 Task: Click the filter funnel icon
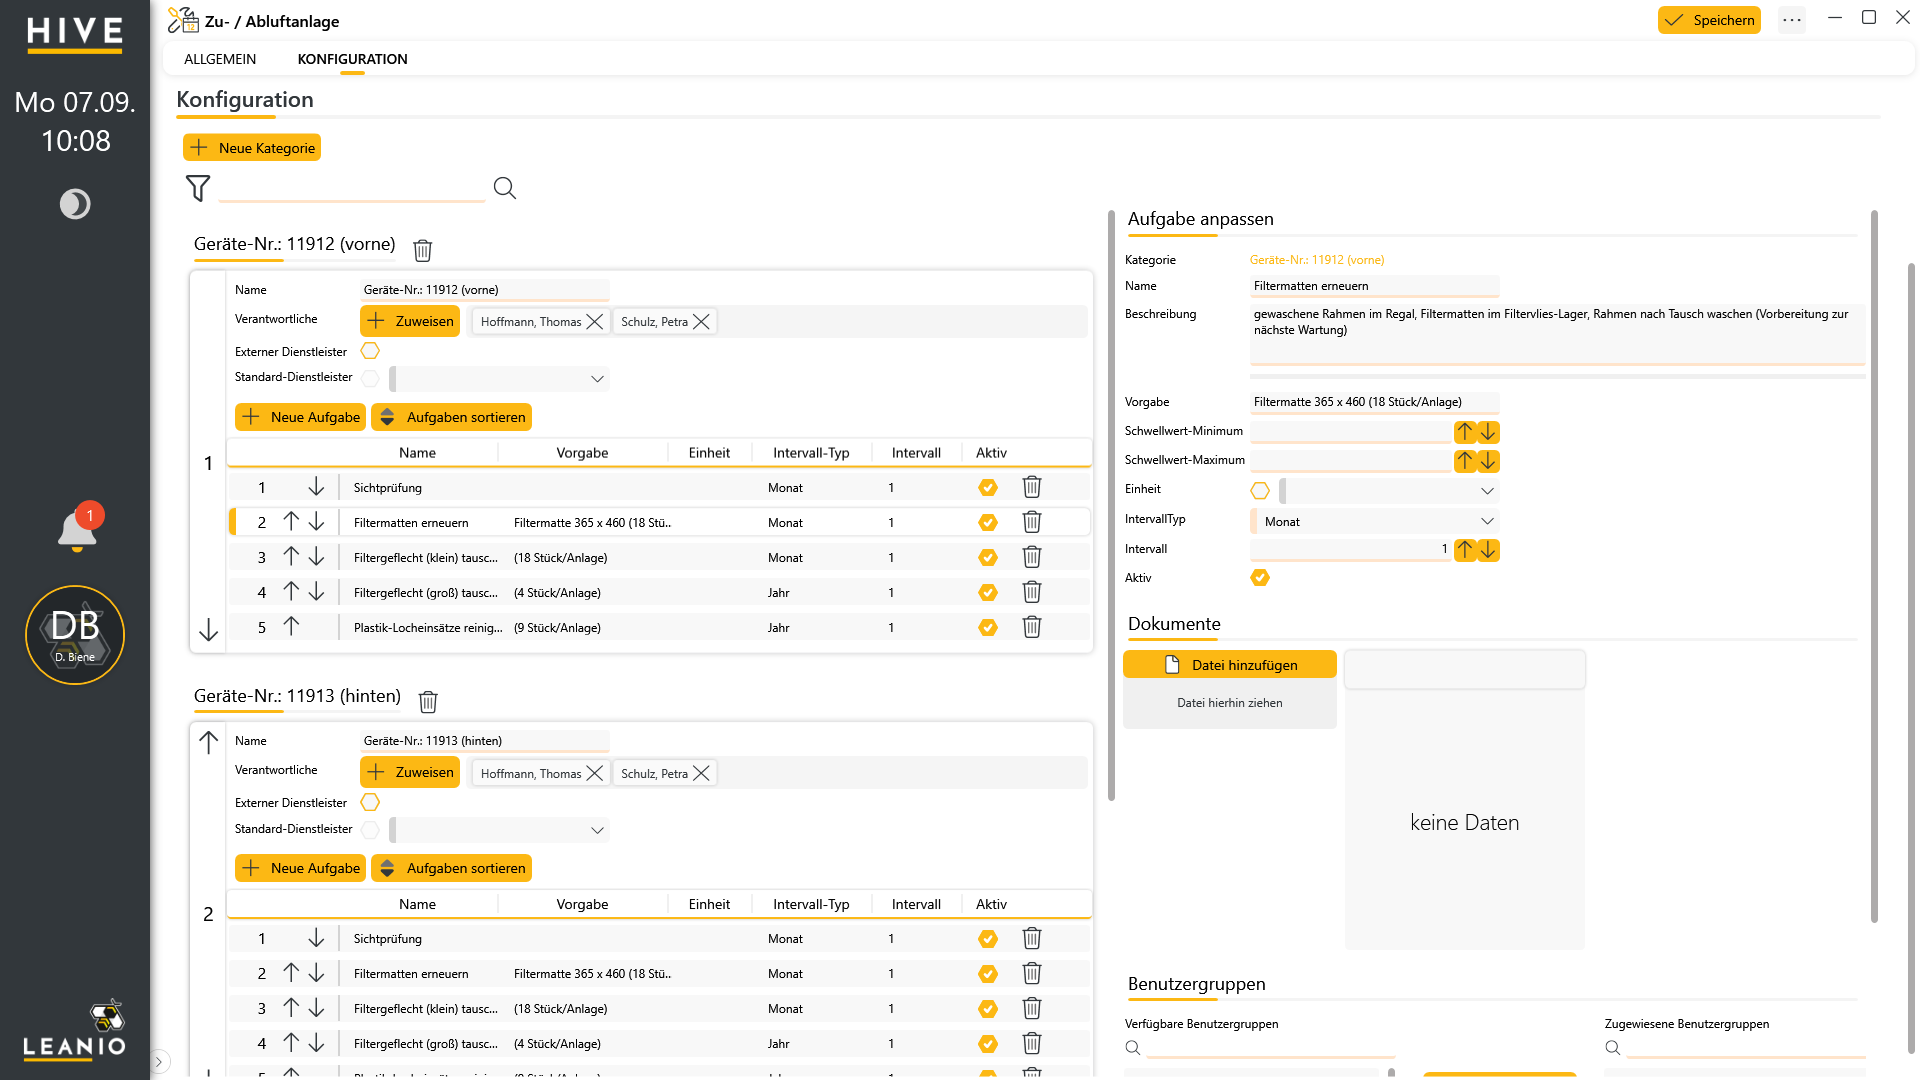click(198, 188)
